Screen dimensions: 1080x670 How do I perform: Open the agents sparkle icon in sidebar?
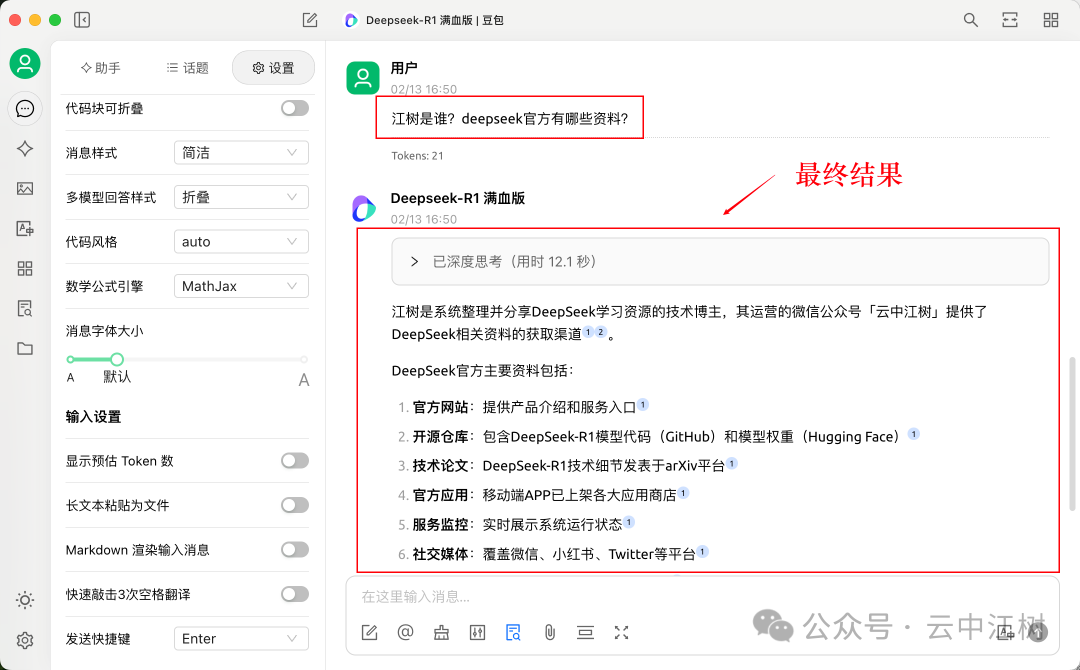(25, 149)
